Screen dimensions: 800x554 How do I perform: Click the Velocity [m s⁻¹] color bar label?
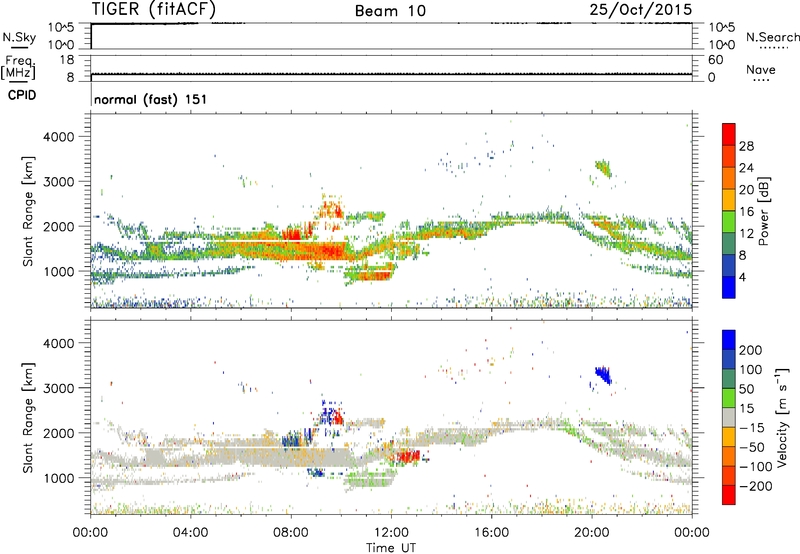tap(782, 417)
